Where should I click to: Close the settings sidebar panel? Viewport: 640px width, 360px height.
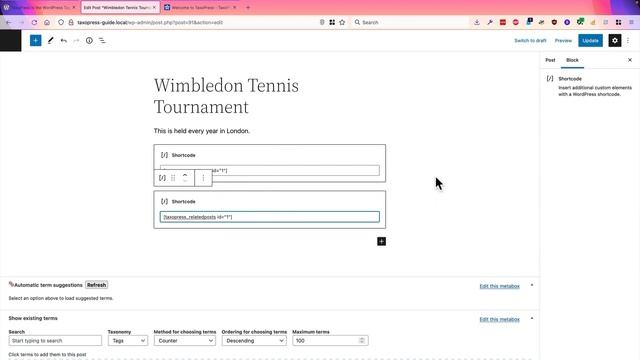pos(630,60)
